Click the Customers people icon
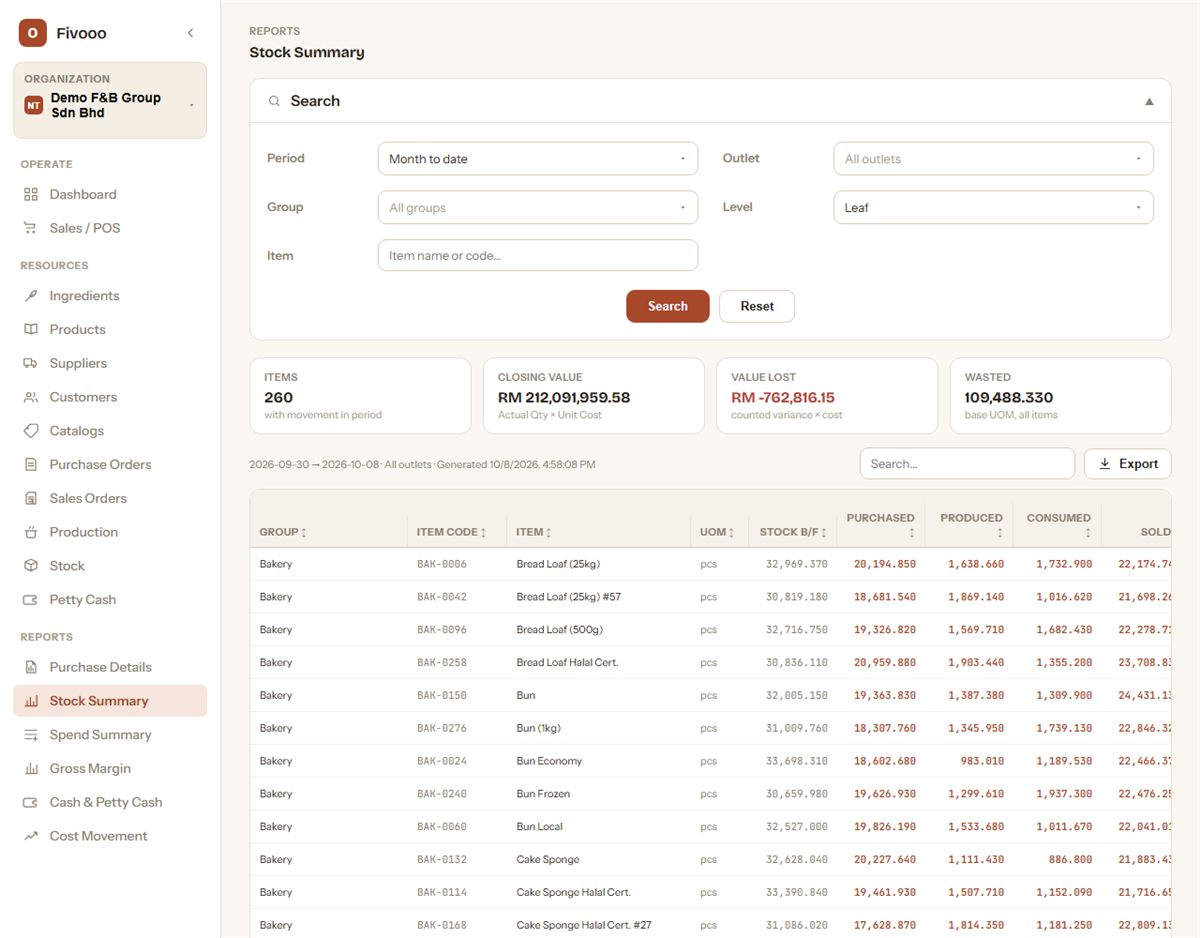Image resolution: width=1200 pixels, height=938 pixels. point(31,397)
